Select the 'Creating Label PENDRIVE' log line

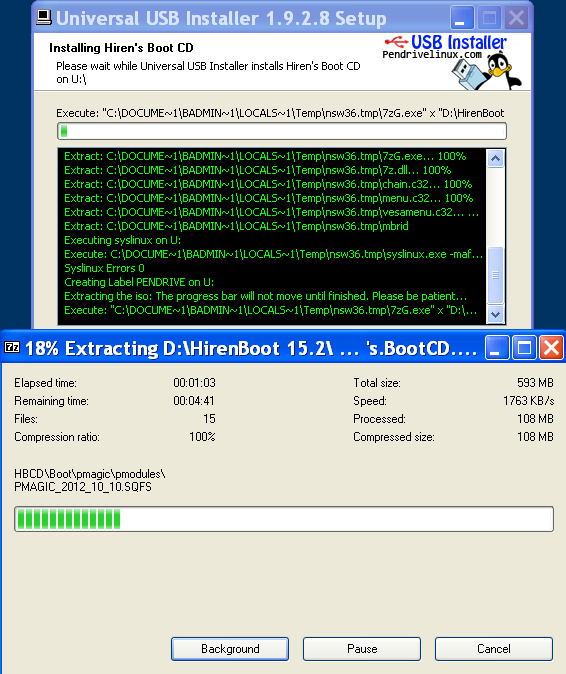139,282
